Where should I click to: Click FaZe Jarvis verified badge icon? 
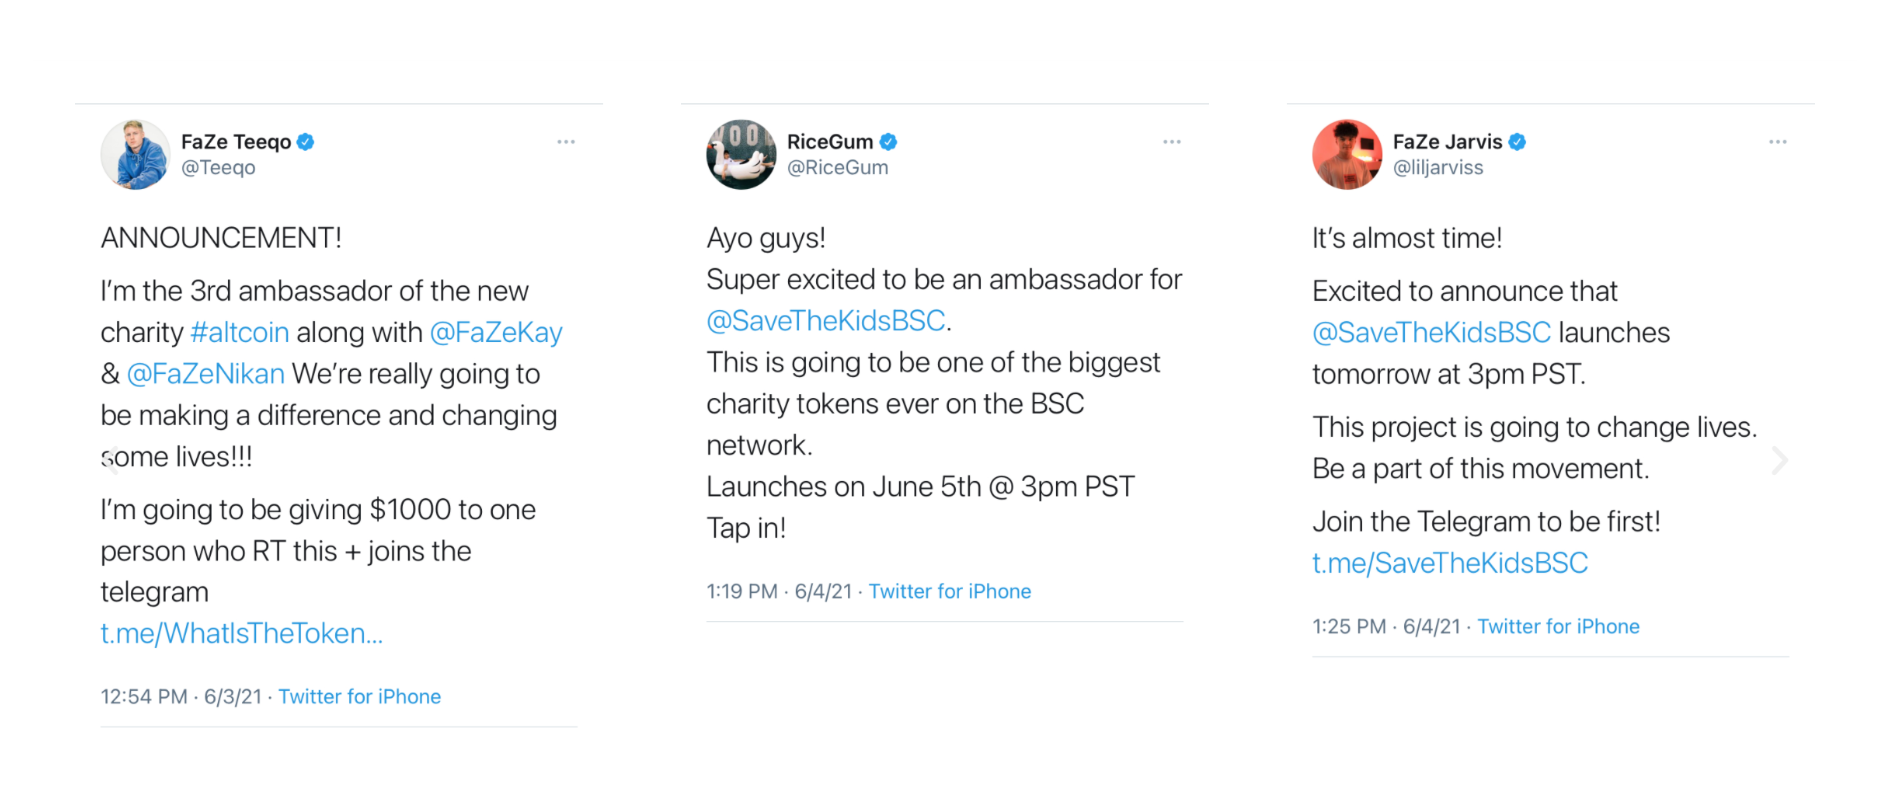tap(1517, 142)
